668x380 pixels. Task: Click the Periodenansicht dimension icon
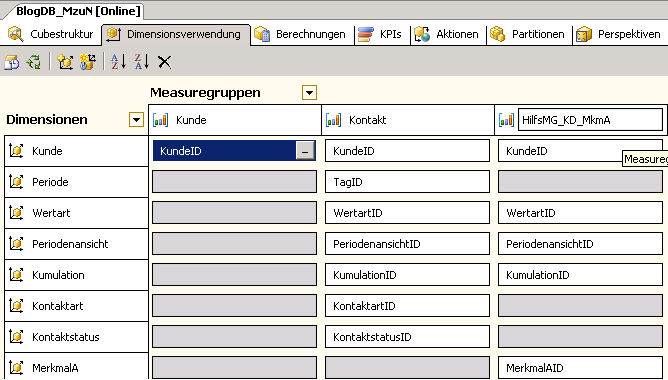coord(16,244)
